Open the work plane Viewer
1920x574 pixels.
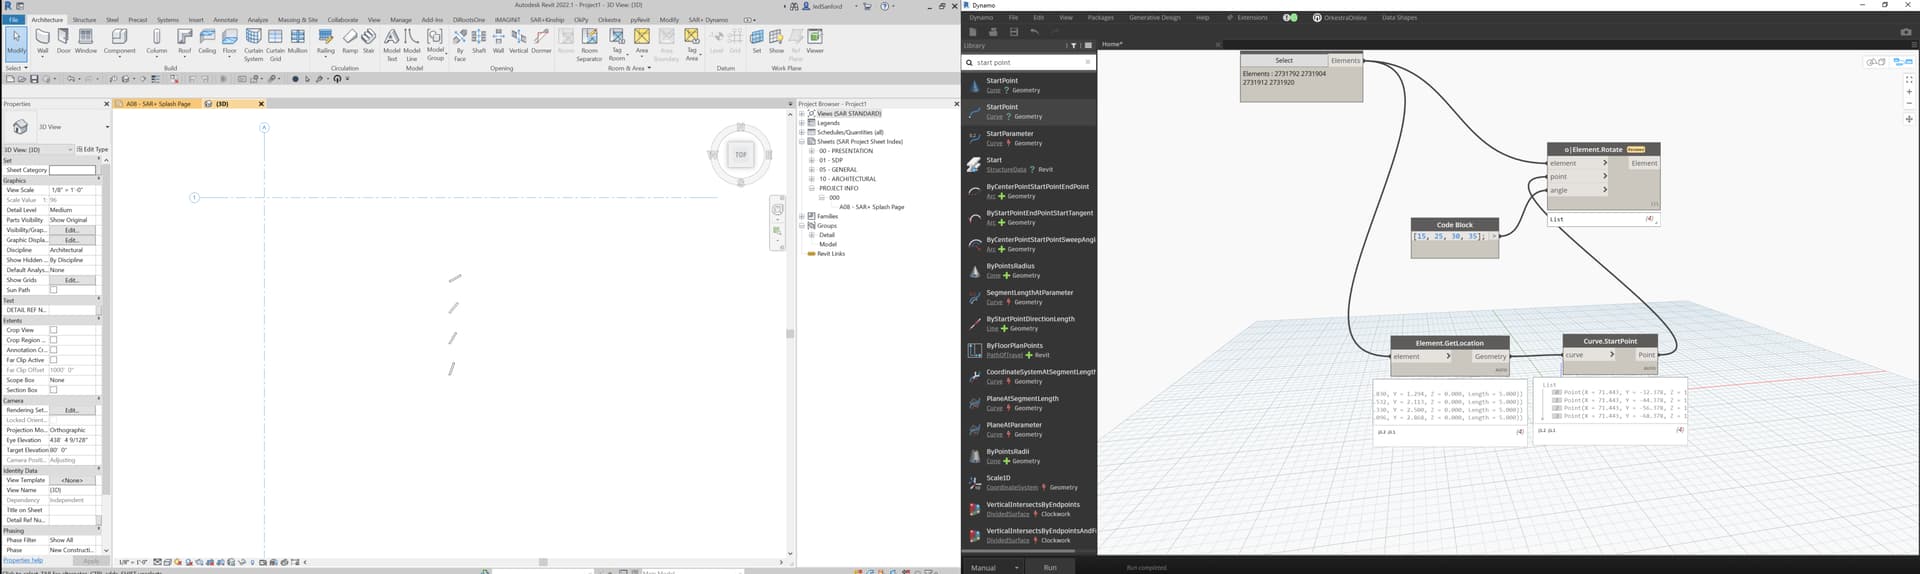(x=815, y=41)
